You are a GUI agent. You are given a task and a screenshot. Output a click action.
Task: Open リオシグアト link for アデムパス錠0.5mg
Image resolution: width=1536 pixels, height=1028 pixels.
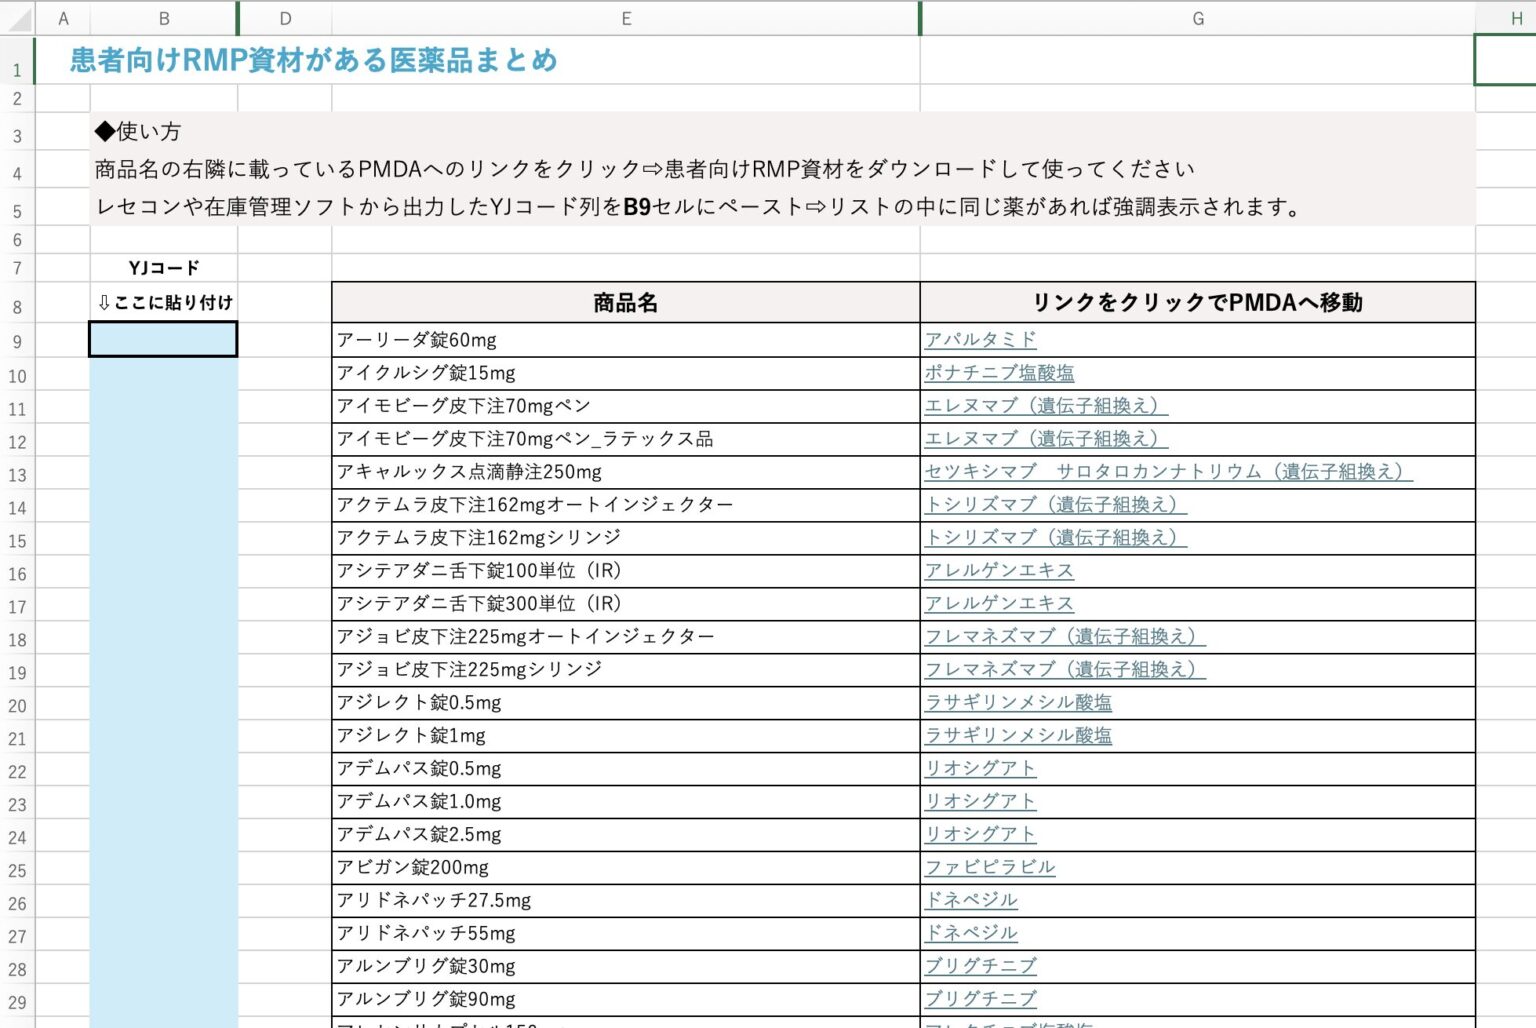[980, 768]
